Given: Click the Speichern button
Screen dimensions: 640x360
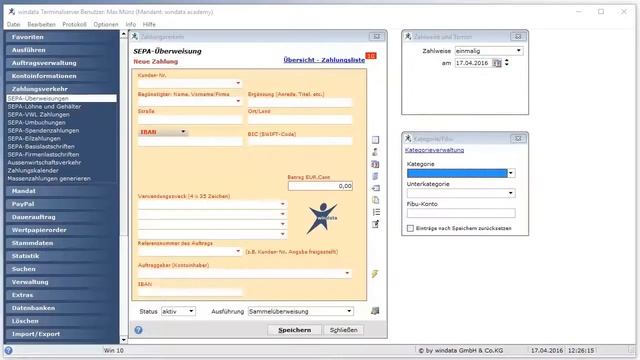Looking at the screenshot, I should [x=294, y=330].
